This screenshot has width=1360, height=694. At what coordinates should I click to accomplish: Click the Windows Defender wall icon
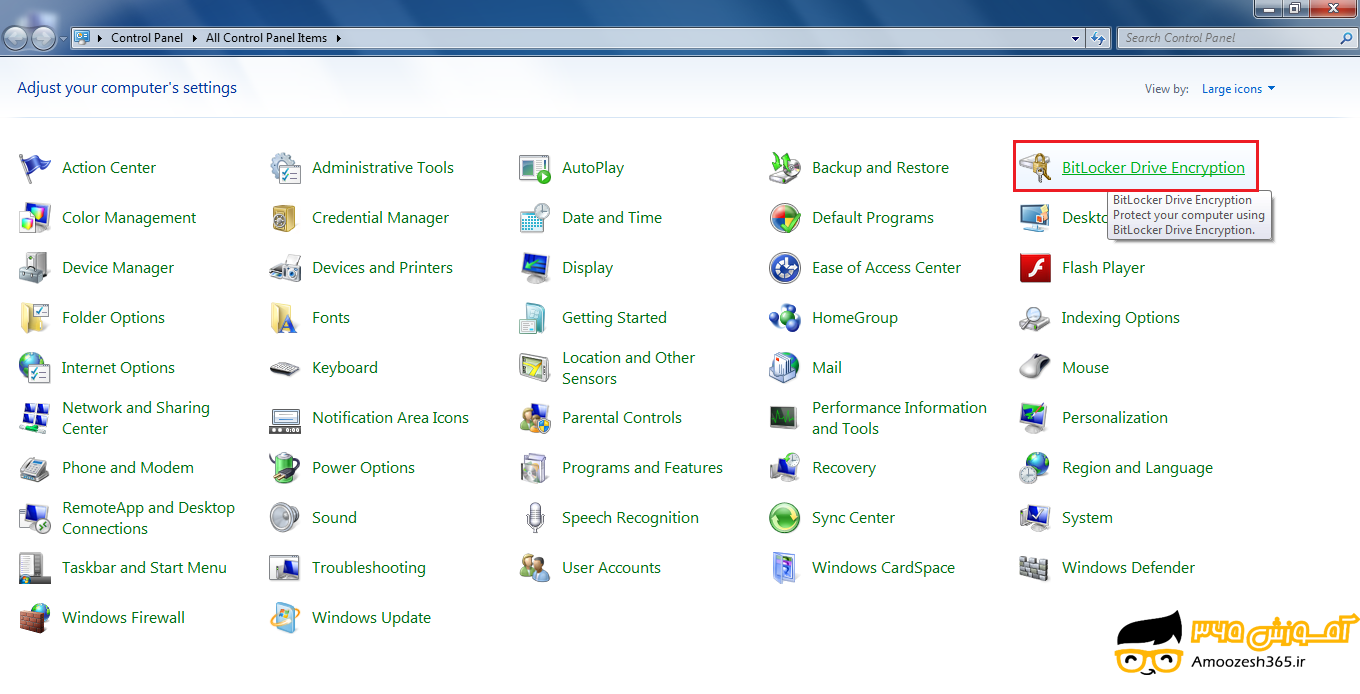[1035, 568]
